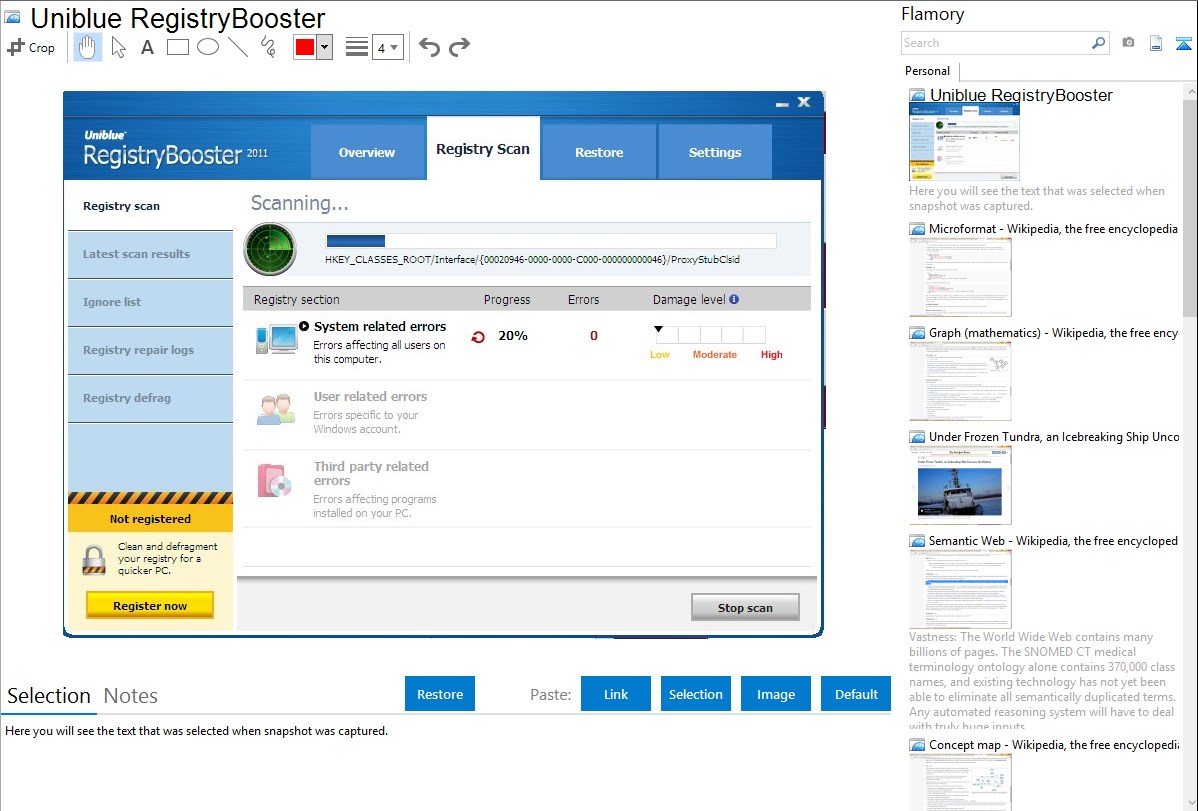Click the padlock Not registered icon
Screen dimensions: 1198x811
click(x=94, y=560)
